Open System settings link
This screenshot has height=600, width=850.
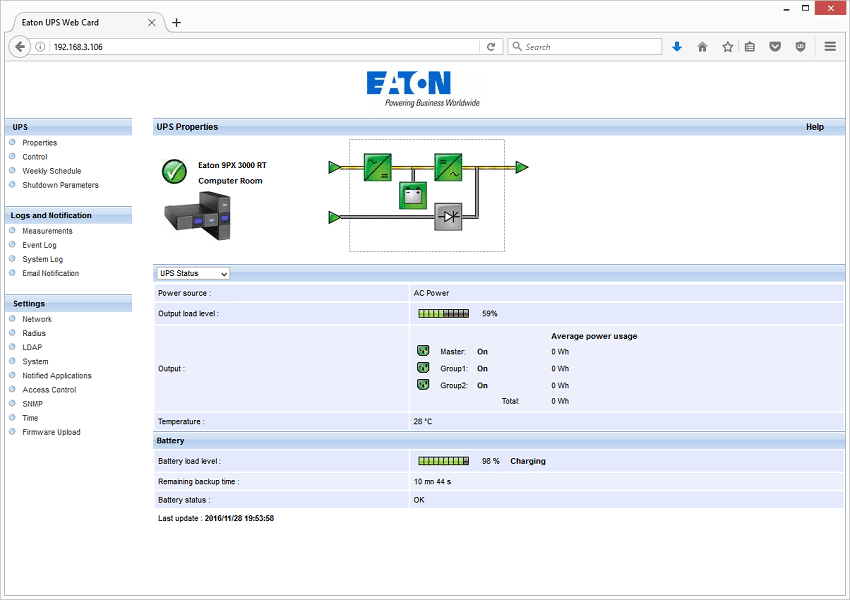[35, 362]
